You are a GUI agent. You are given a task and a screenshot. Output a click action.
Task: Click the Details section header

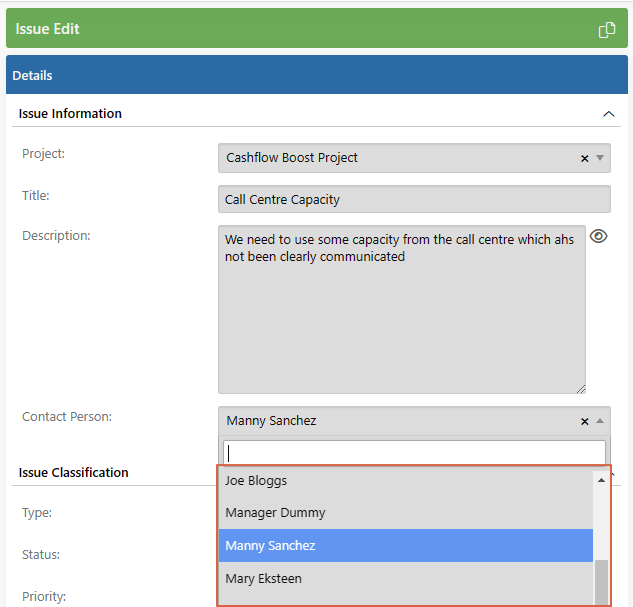317,75
